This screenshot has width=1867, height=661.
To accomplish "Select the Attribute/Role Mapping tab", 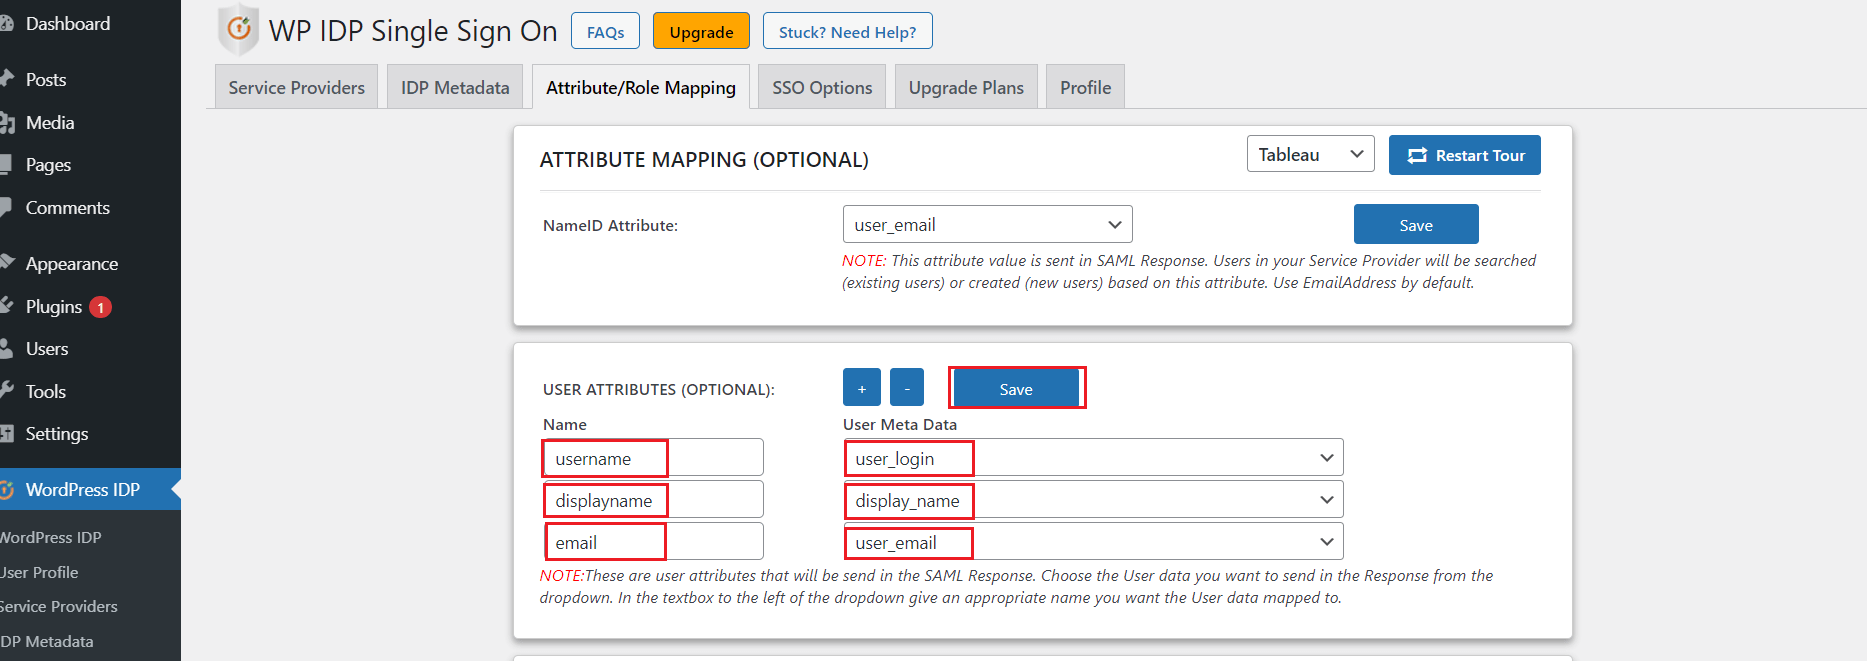I will (x=640, y=87).
